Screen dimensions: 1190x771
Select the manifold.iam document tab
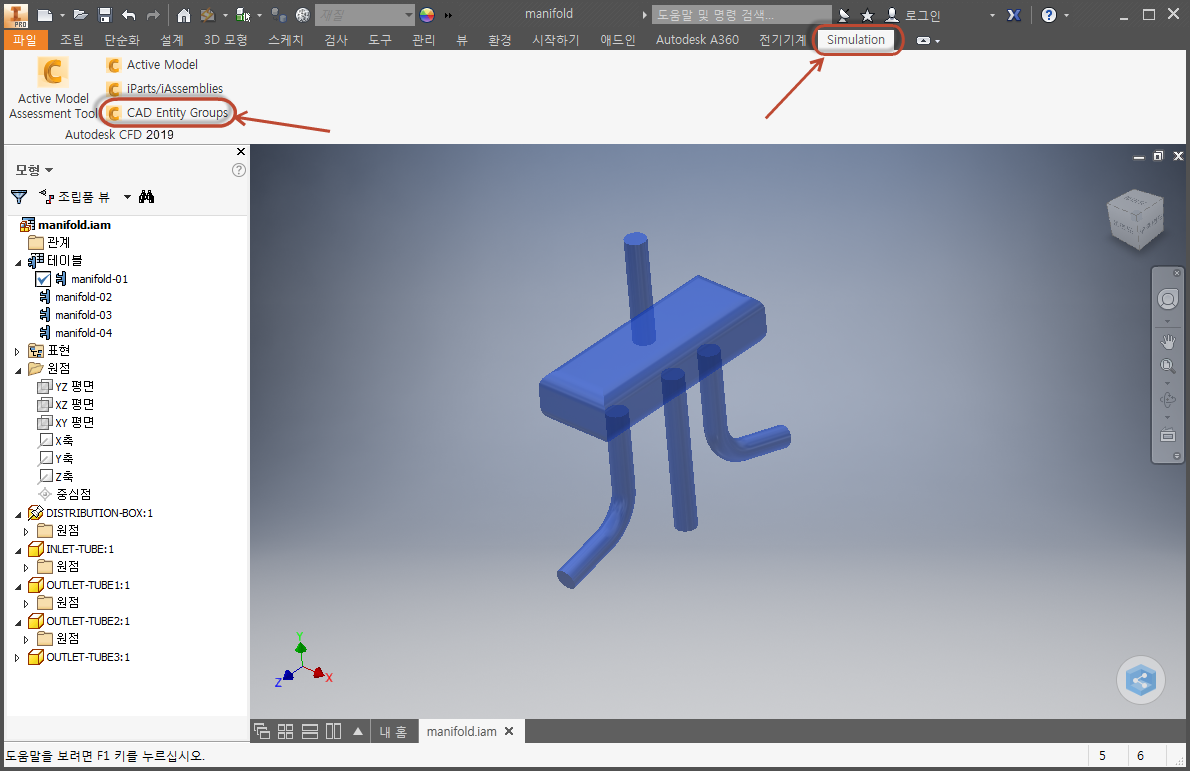pyautogui.click(x=461, y=732)
